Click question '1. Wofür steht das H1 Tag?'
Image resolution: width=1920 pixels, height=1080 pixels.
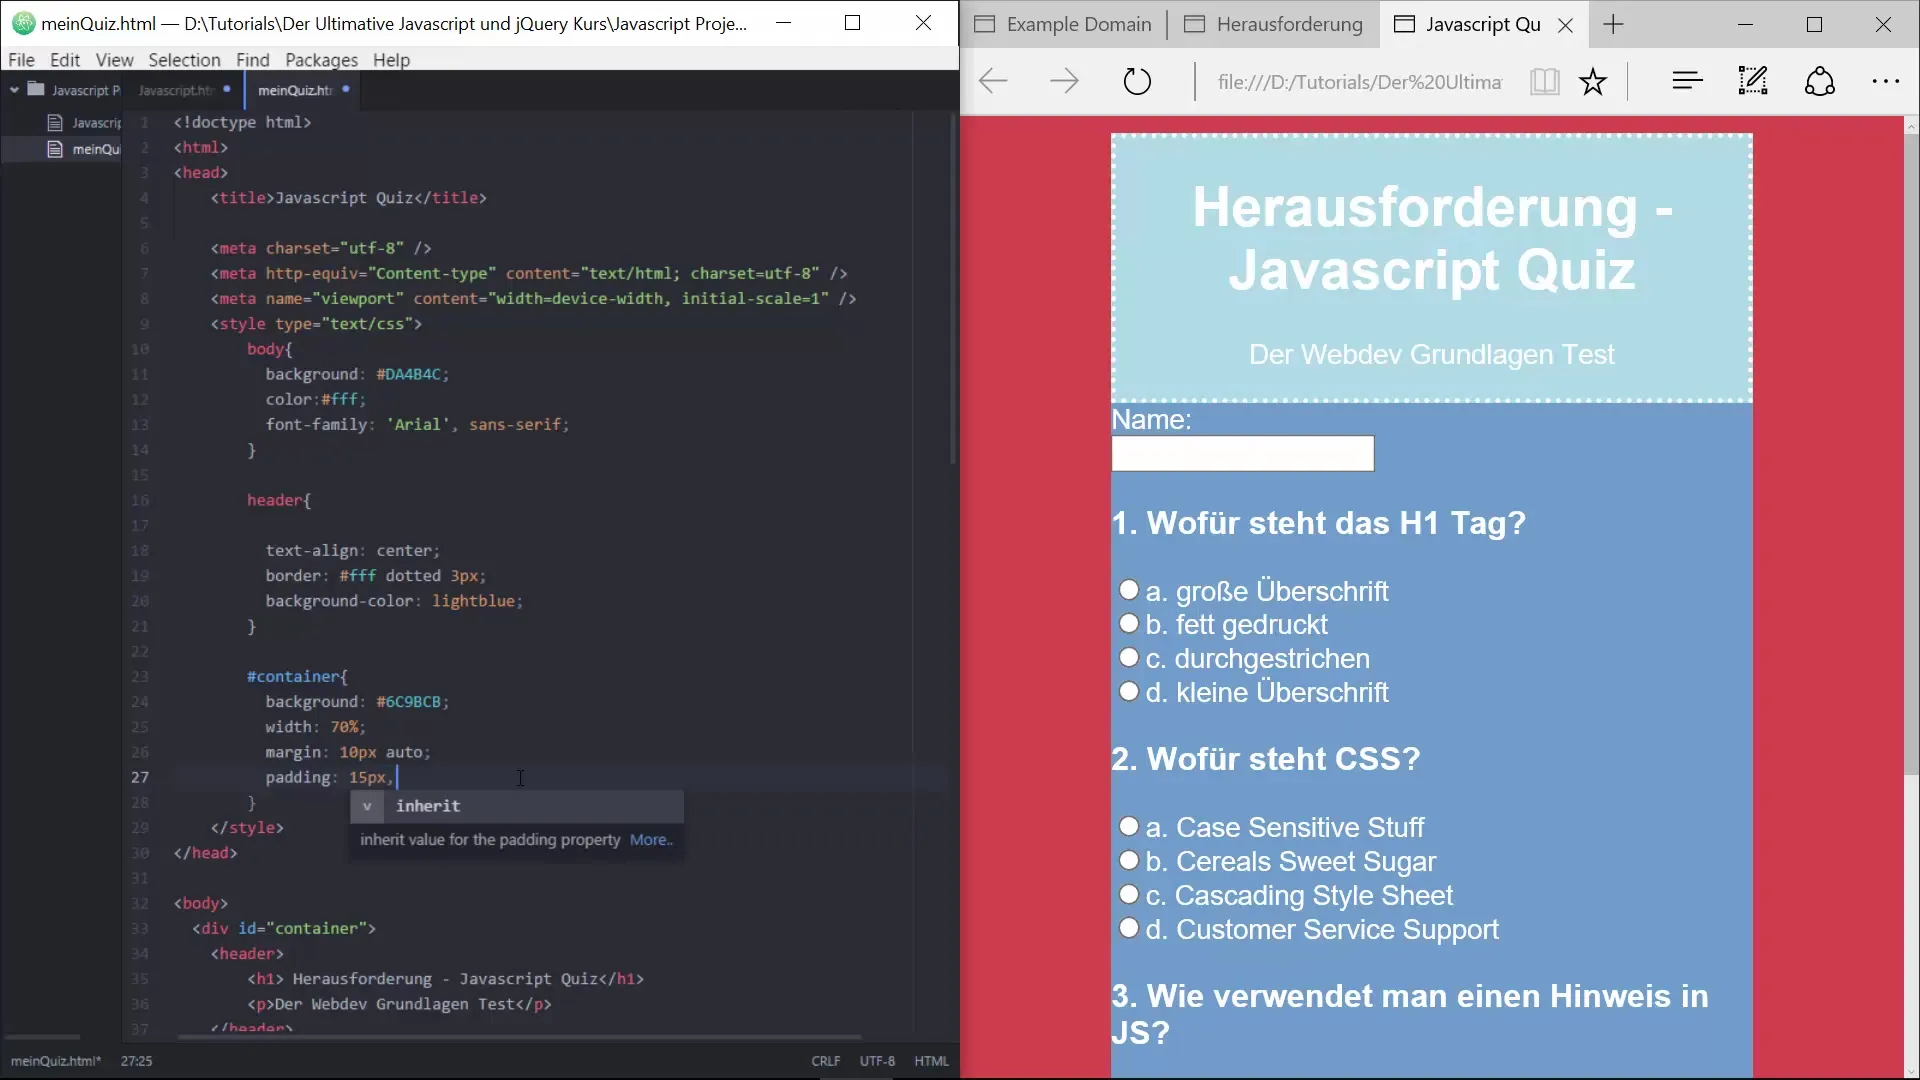(1319, 523)
